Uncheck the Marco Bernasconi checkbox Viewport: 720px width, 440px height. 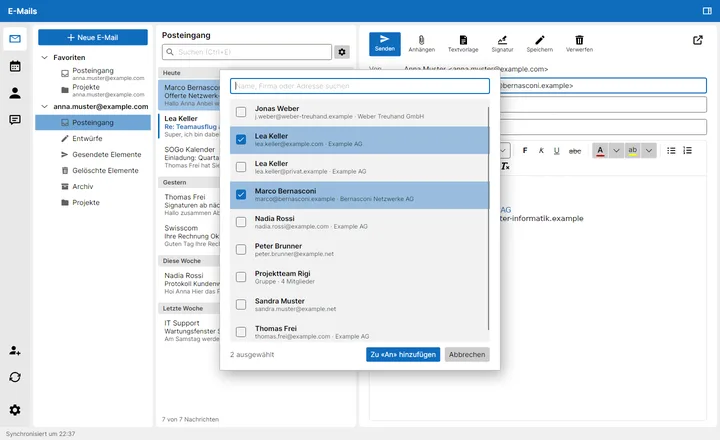coord(241,194)
